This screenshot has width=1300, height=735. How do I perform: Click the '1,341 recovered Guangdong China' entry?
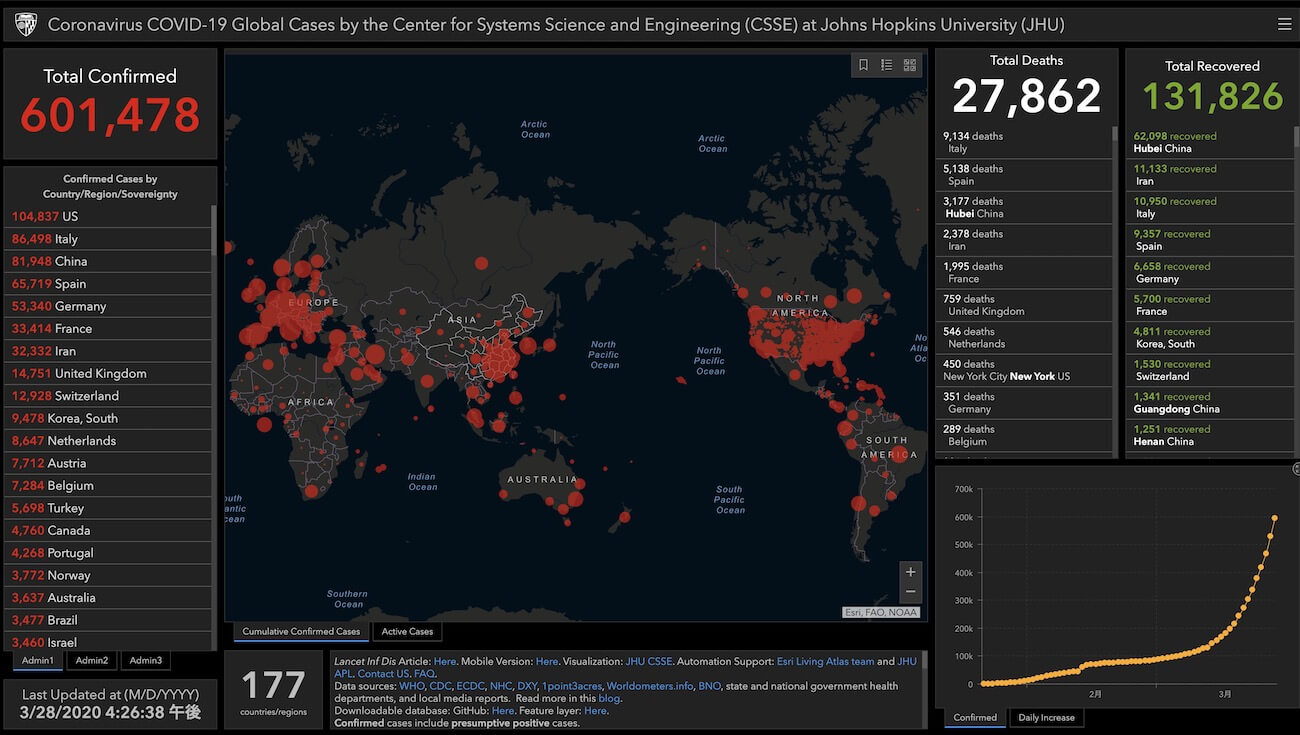click(x=1211, y=402)
